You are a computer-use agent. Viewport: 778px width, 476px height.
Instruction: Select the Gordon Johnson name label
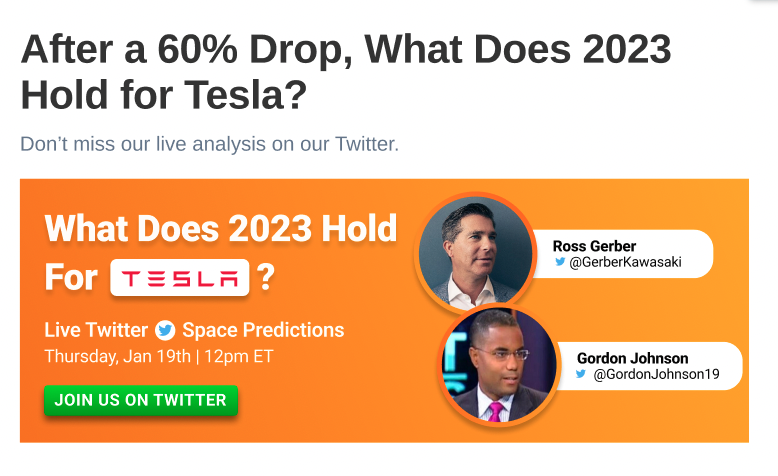coord(633,358)
